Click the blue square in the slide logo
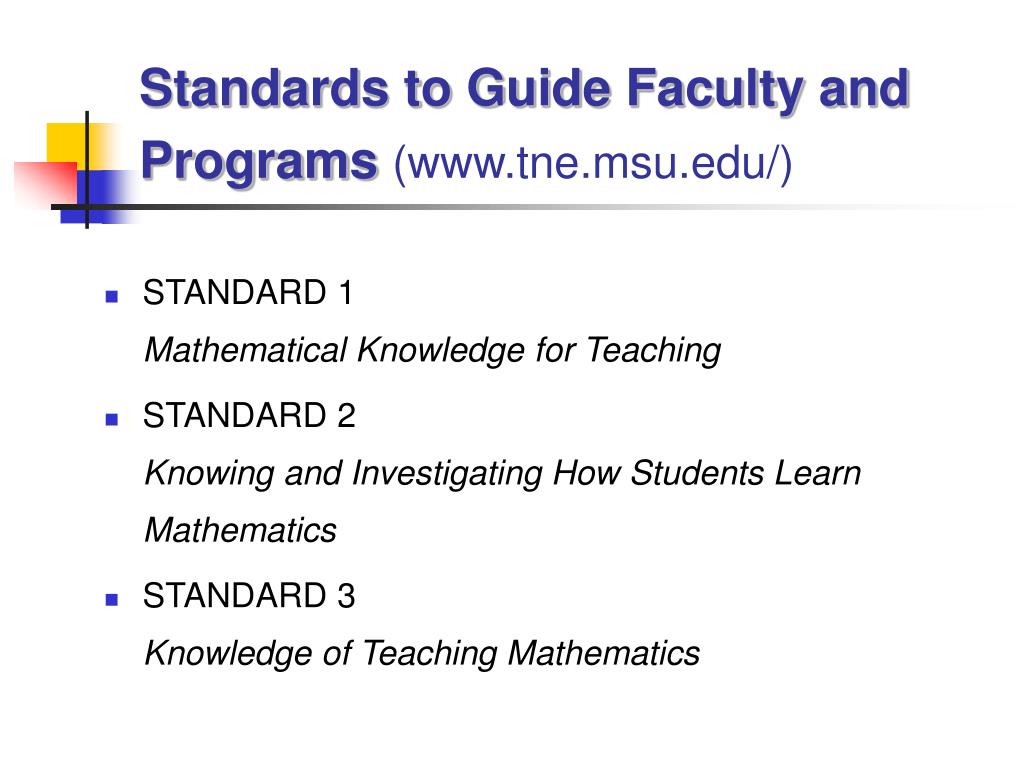This screenshot has width=1024, height=768. point(102,196)
